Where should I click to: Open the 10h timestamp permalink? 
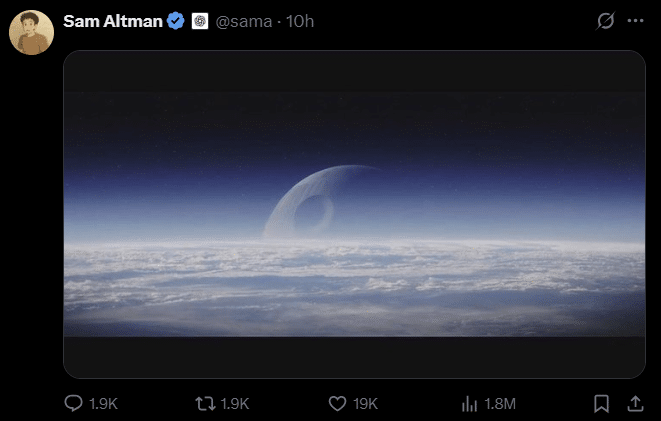click(300, 21)
